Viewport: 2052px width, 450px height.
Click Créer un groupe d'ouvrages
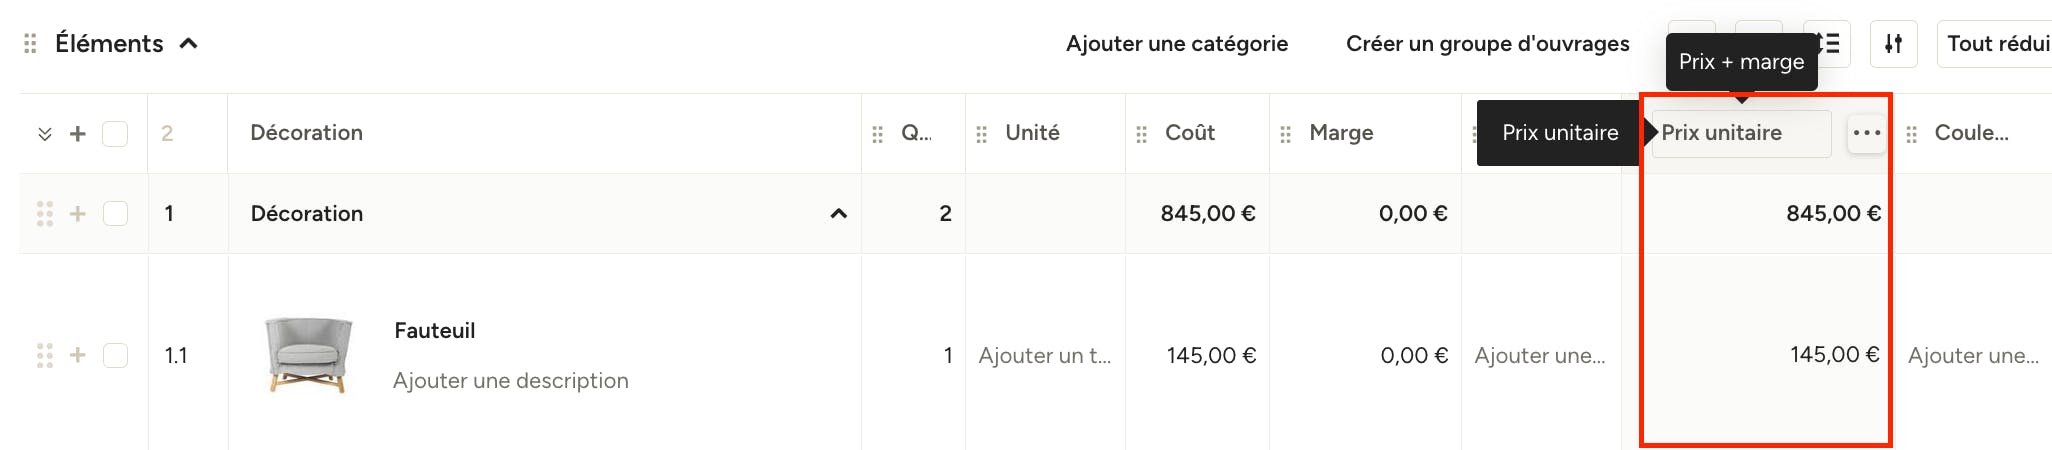click(x=1488, y=44)
